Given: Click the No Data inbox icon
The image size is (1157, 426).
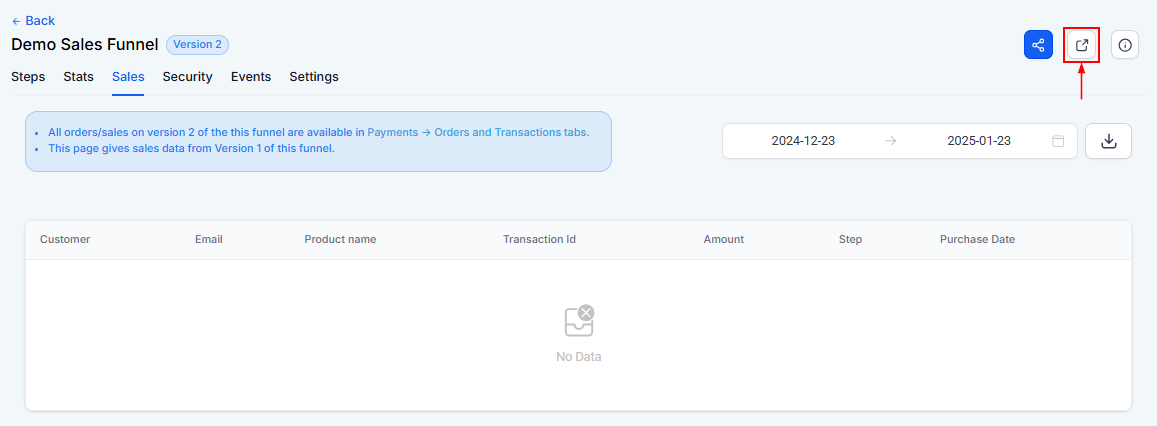Looking at the screenshot, I should click(x=578, y=322).
